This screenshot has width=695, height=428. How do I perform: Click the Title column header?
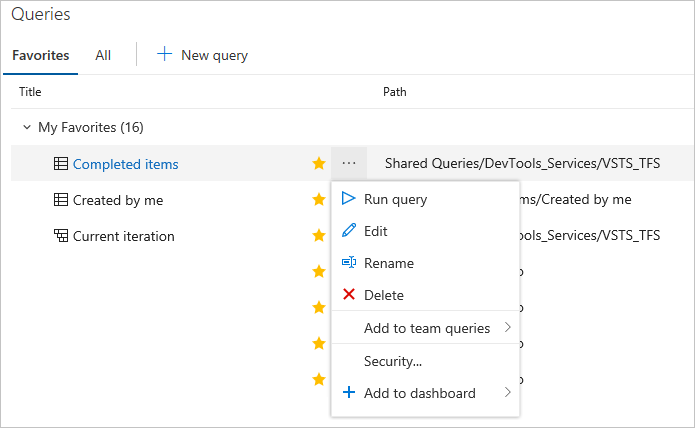point(31,92)
